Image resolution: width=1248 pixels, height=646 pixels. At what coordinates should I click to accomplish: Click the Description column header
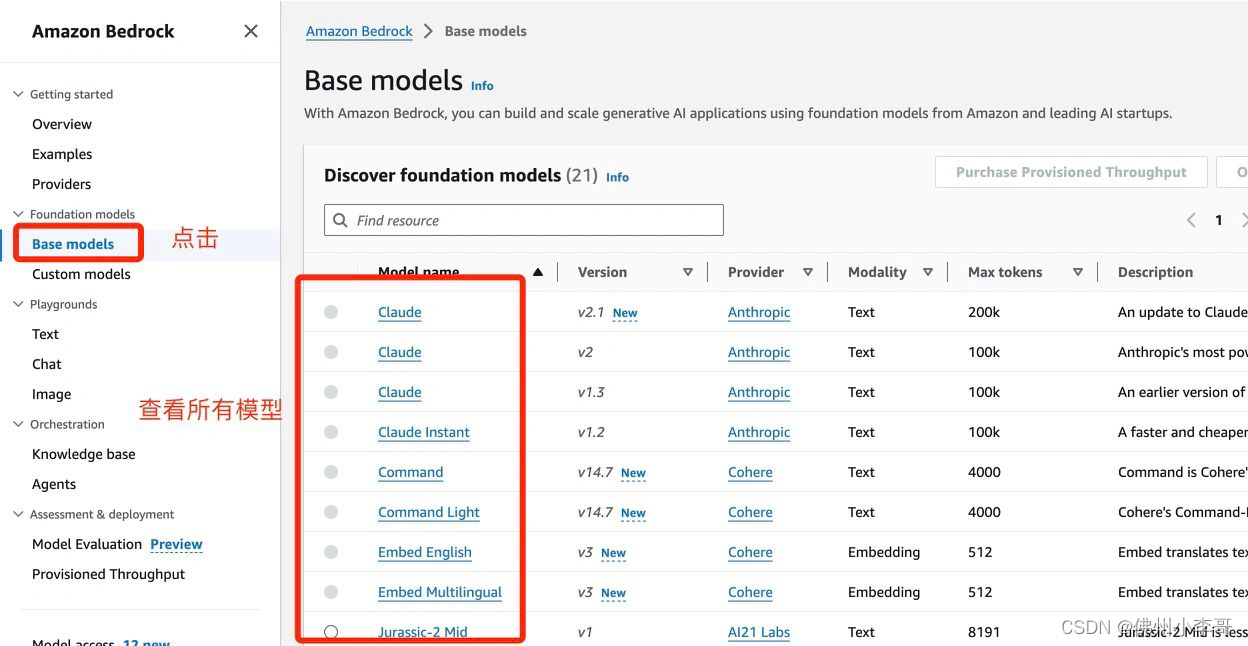click(x=1155, y=272)
